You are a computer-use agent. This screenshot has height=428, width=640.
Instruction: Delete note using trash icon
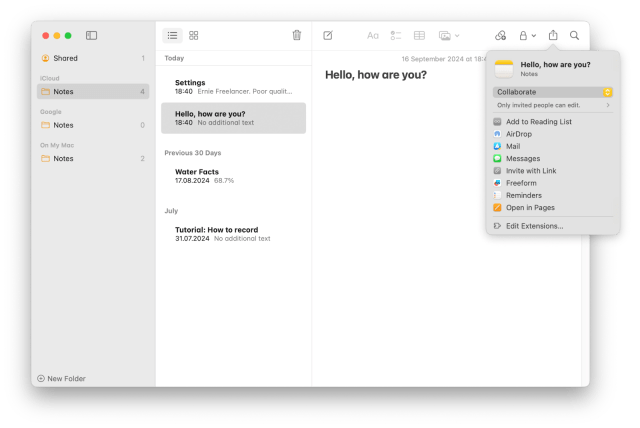(297, 35)
